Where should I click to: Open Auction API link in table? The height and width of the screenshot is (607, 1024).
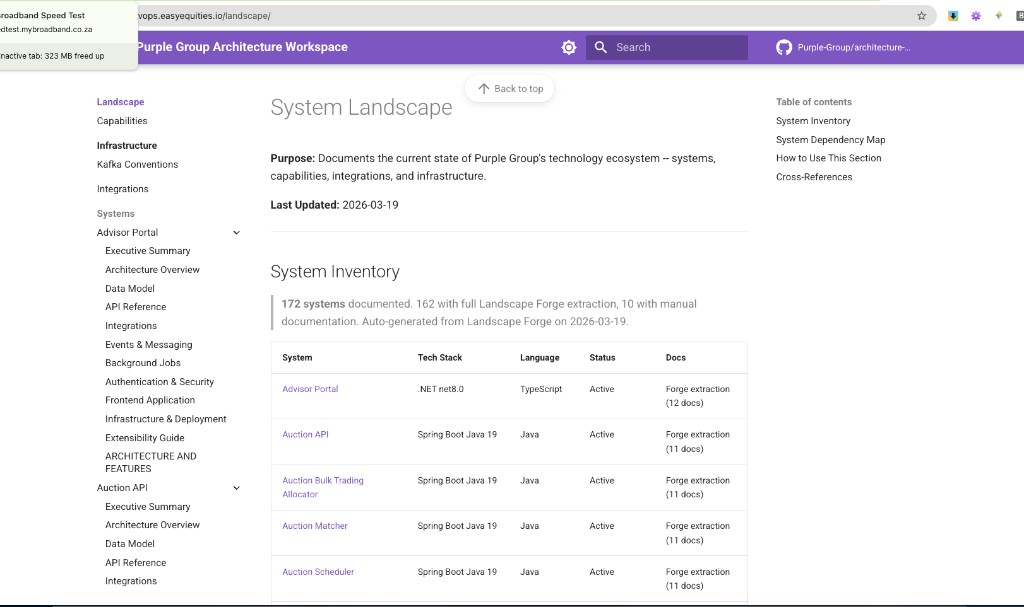click(306, 435)
